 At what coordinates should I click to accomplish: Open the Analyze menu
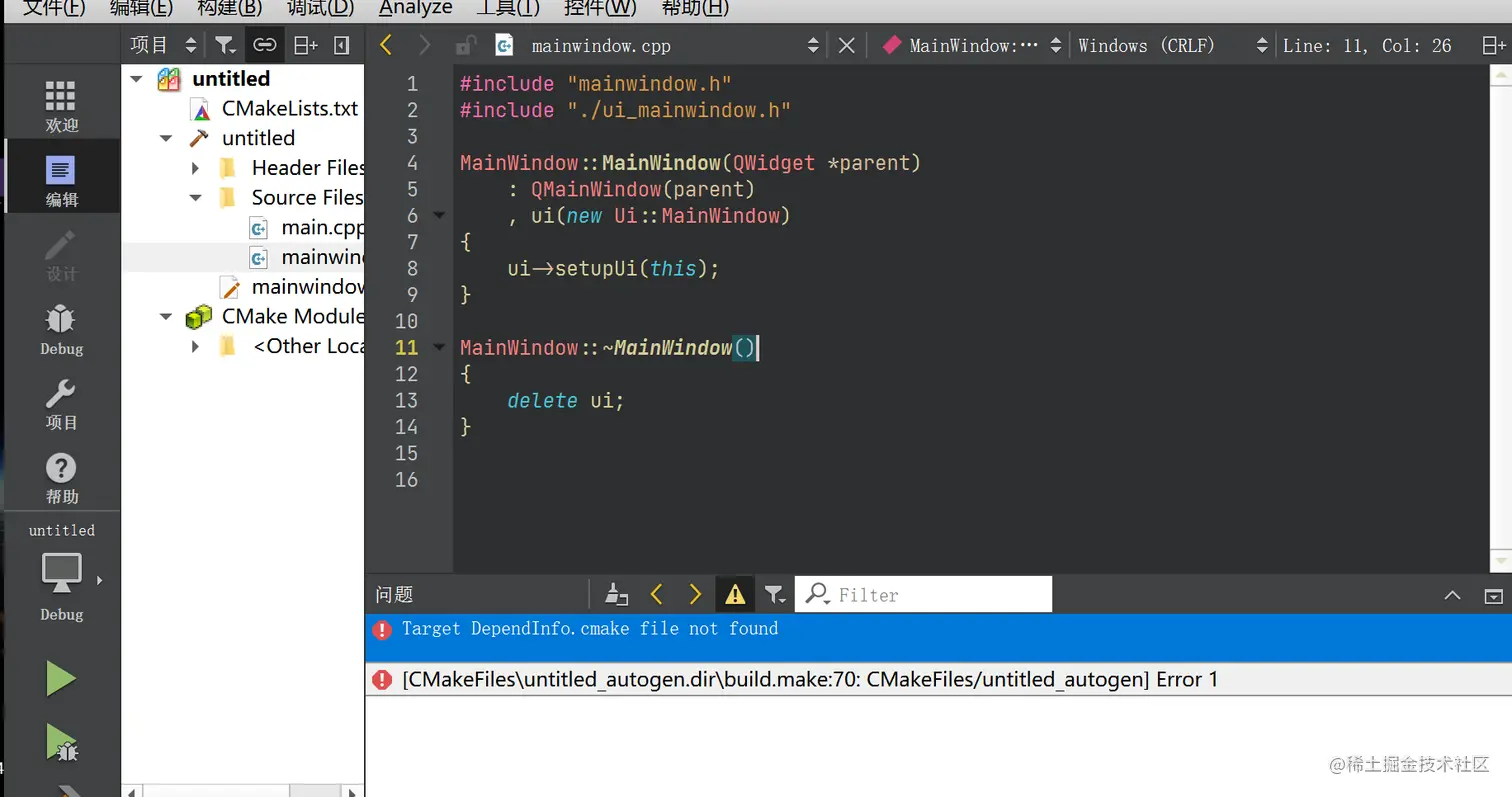click(415, 8)
